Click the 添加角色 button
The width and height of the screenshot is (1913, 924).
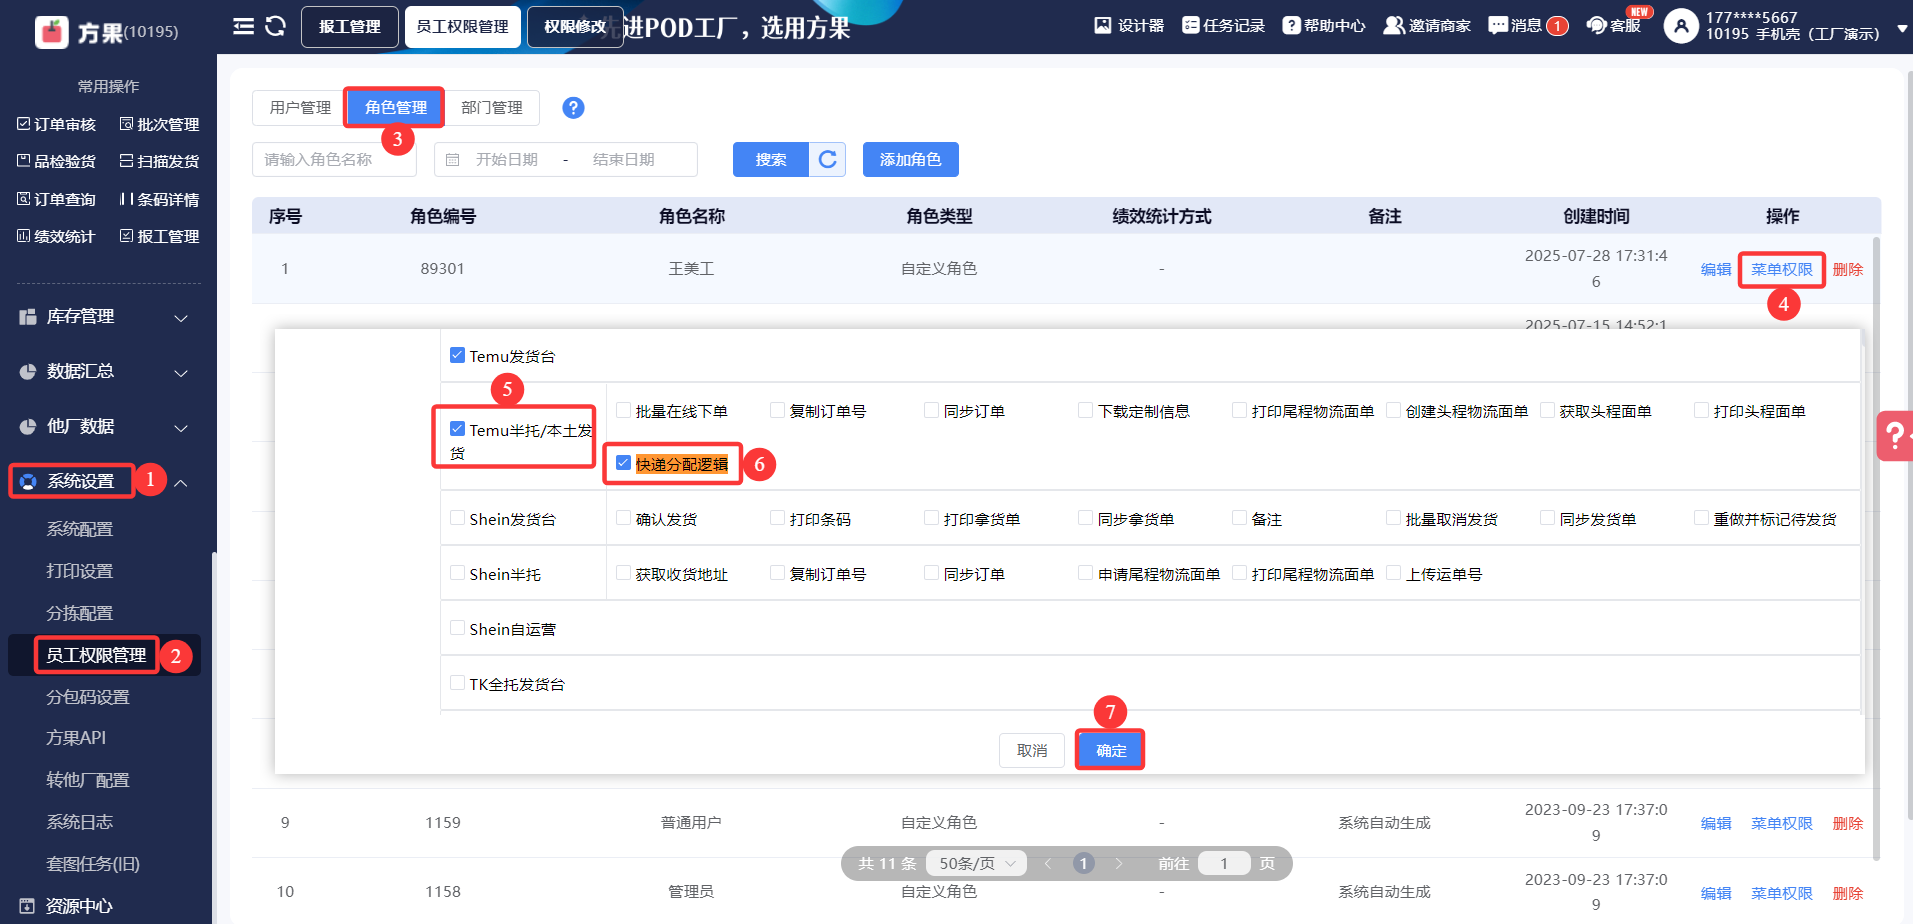(x=910, y=160)
